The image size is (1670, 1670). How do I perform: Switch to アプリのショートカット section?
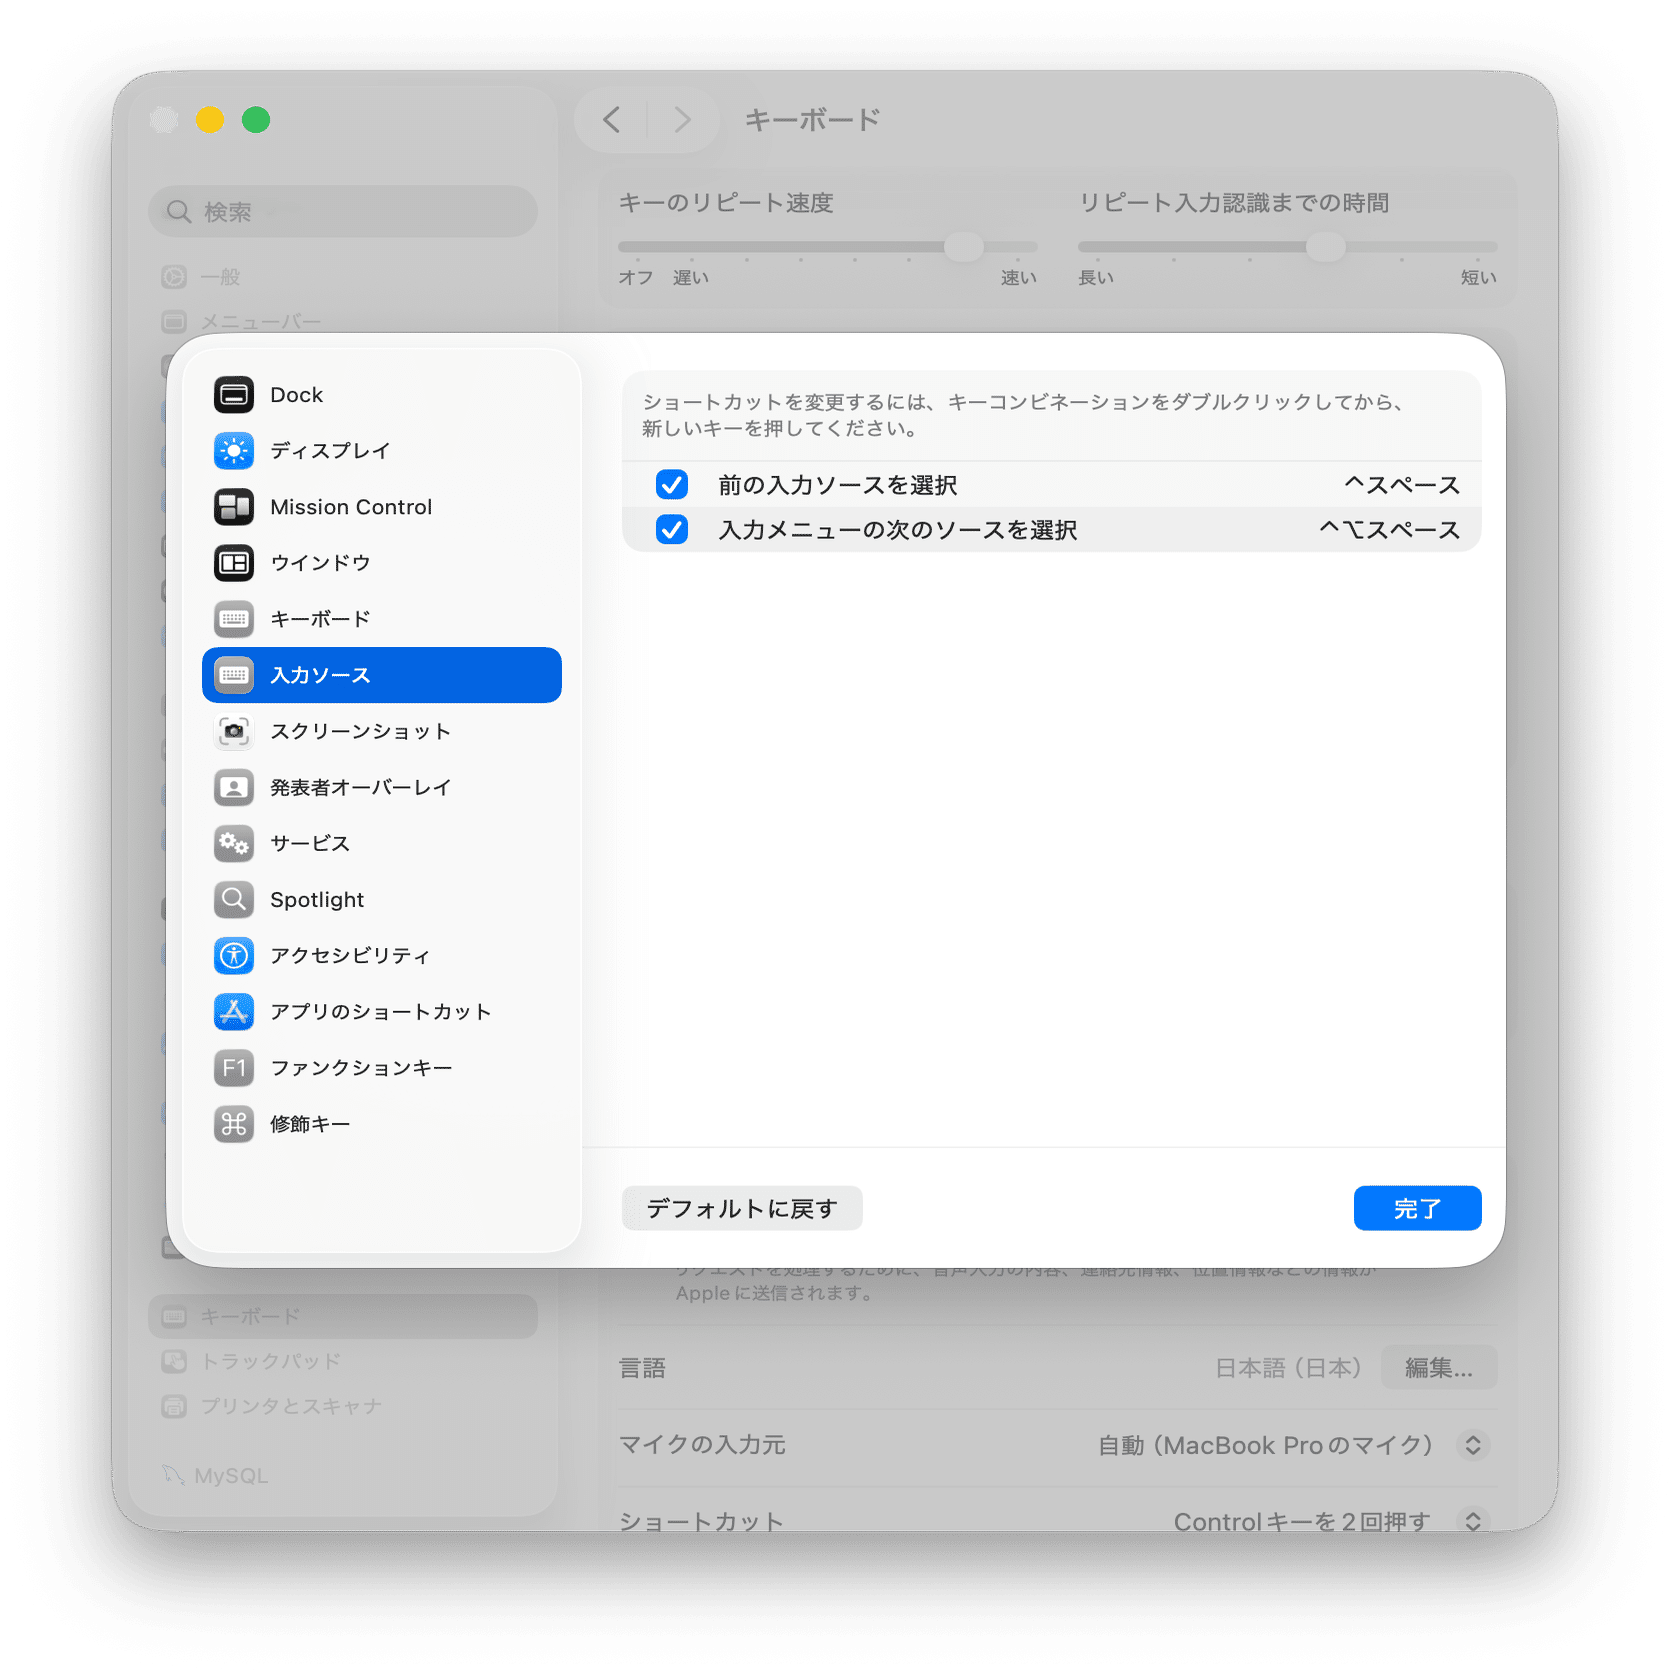pyautogui.click(x=378, y=1011)
